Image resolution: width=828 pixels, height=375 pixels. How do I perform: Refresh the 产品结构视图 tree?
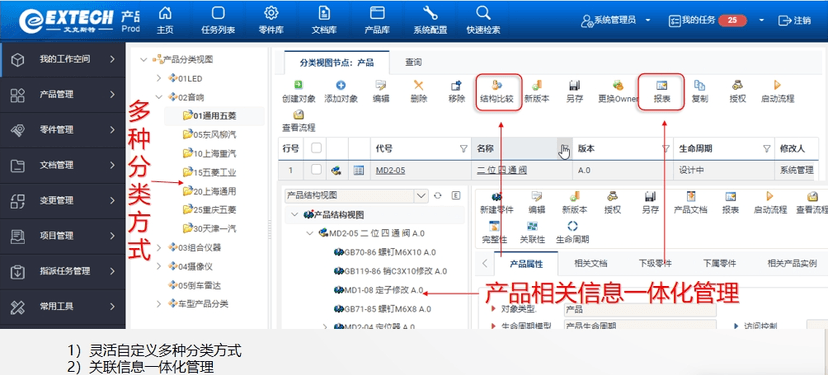click(437, 195)
